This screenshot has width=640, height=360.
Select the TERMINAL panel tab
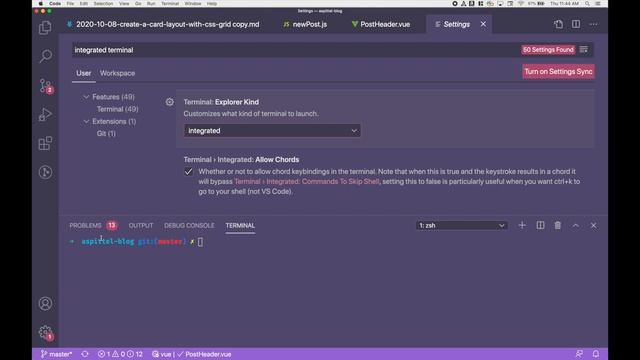240,225
